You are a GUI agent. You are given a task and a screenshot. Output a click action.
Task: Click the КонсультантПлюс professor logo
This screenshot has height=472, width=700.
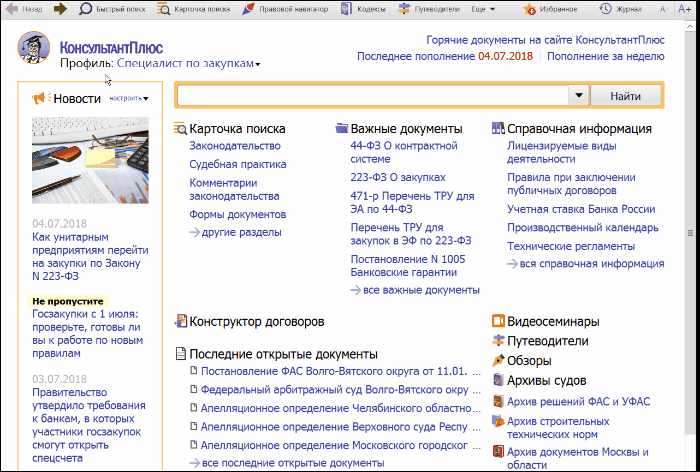point(34,47)
